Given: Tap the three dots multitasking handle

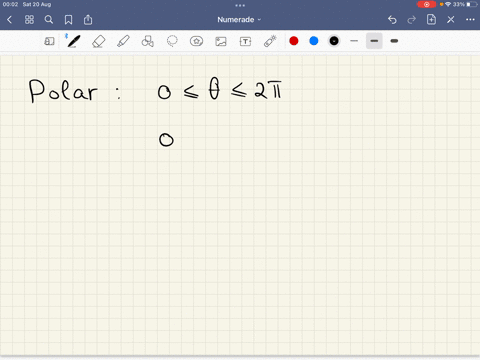Looking at the screenshot, I should 240,5.
